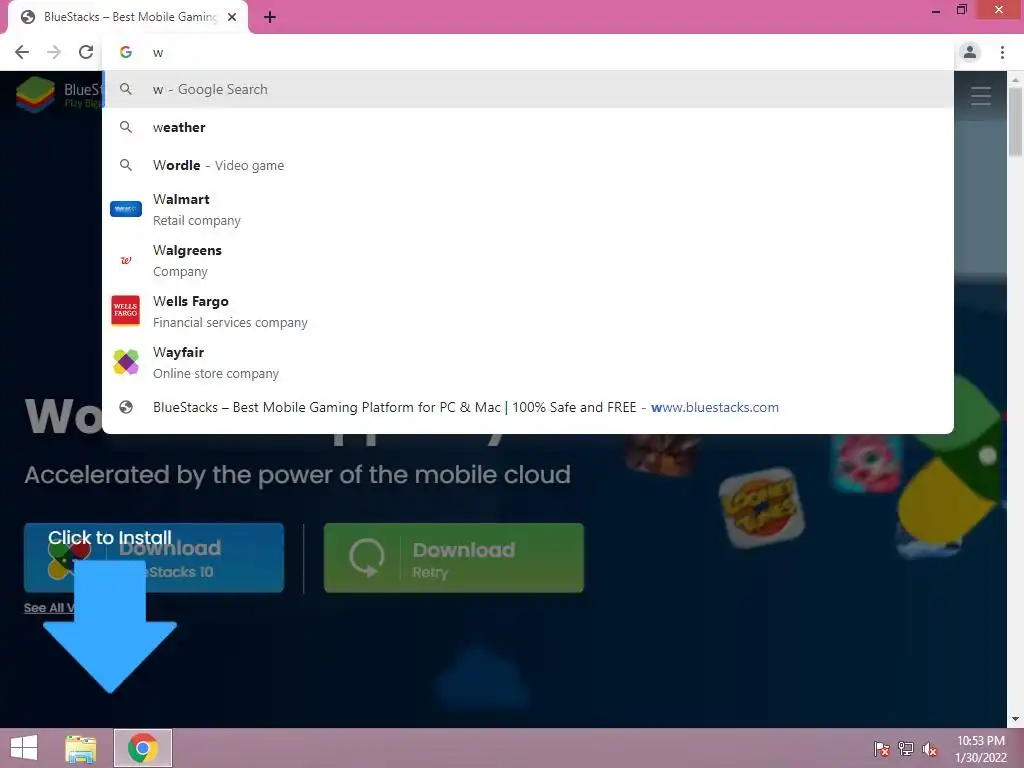Click the network tray icon
The image size is (1024, 768).
click(x=906, y=749)
